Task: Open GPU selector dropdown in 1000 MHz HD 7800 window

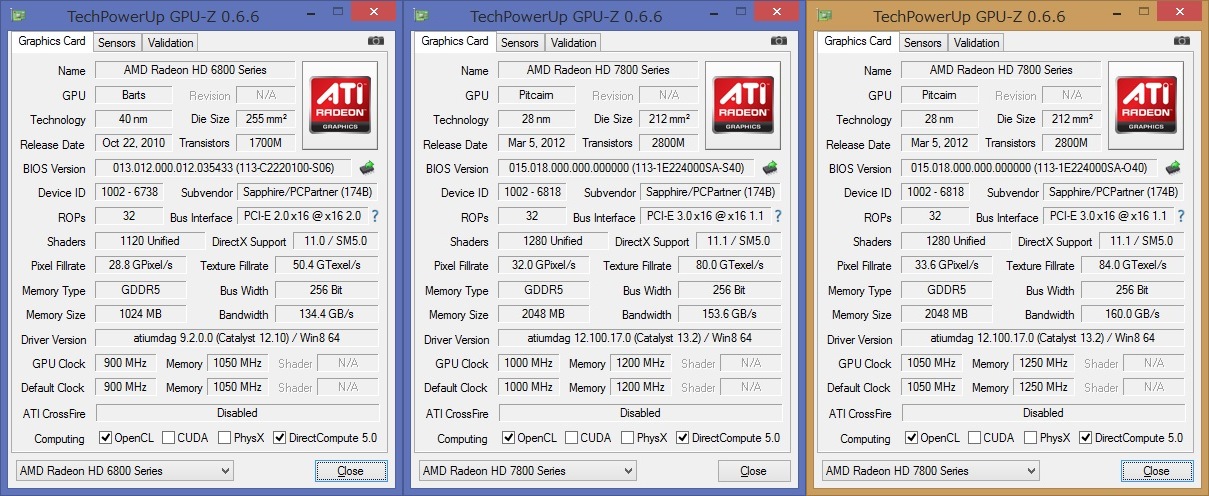Action: [528, 471]
